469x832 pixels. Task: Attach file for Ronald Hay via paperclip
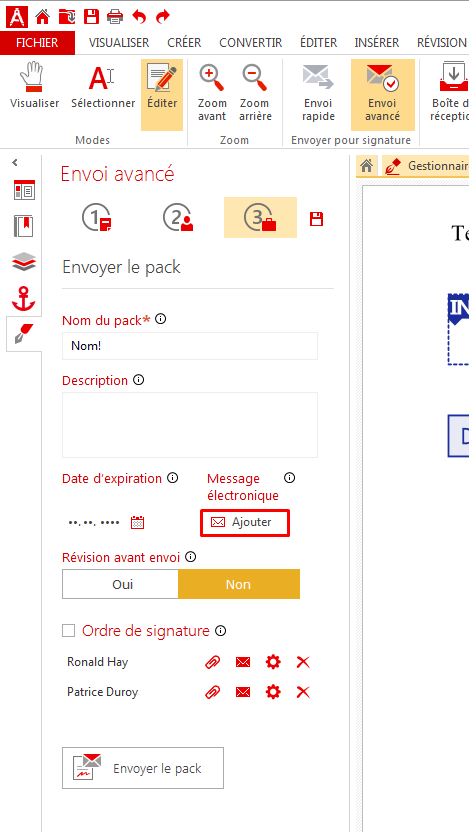click(x=212, y=662)
